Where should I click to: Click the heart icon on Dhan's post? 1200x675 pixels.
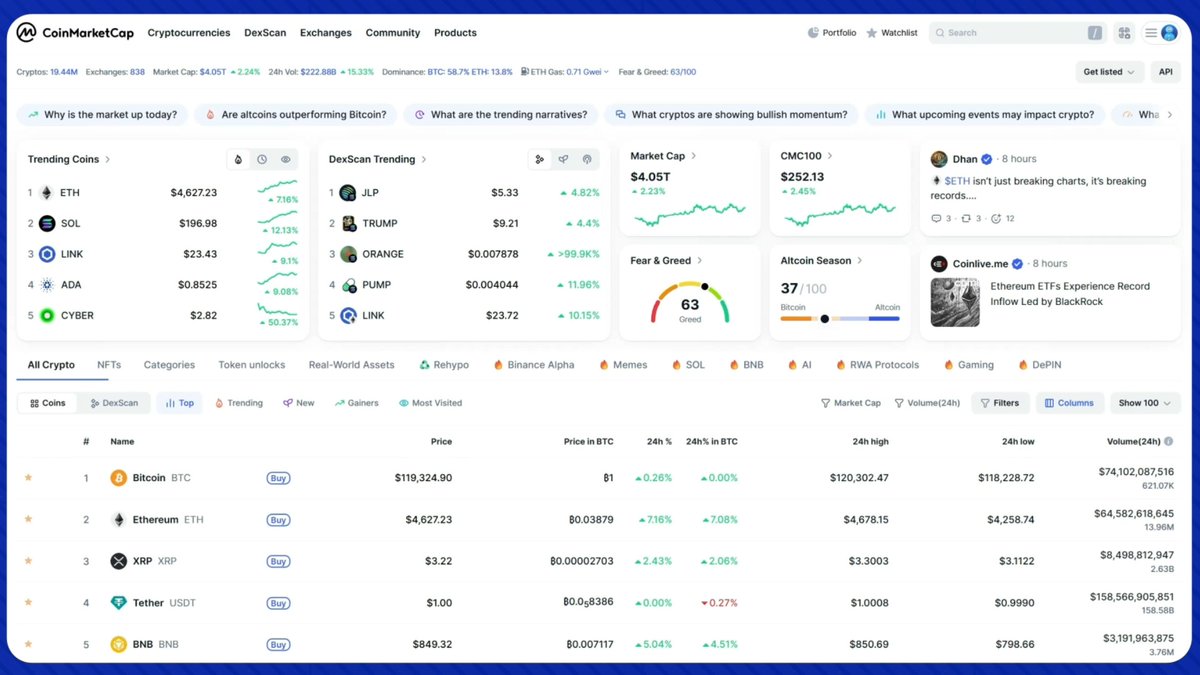pyautogui.click(x=995, y=218)
